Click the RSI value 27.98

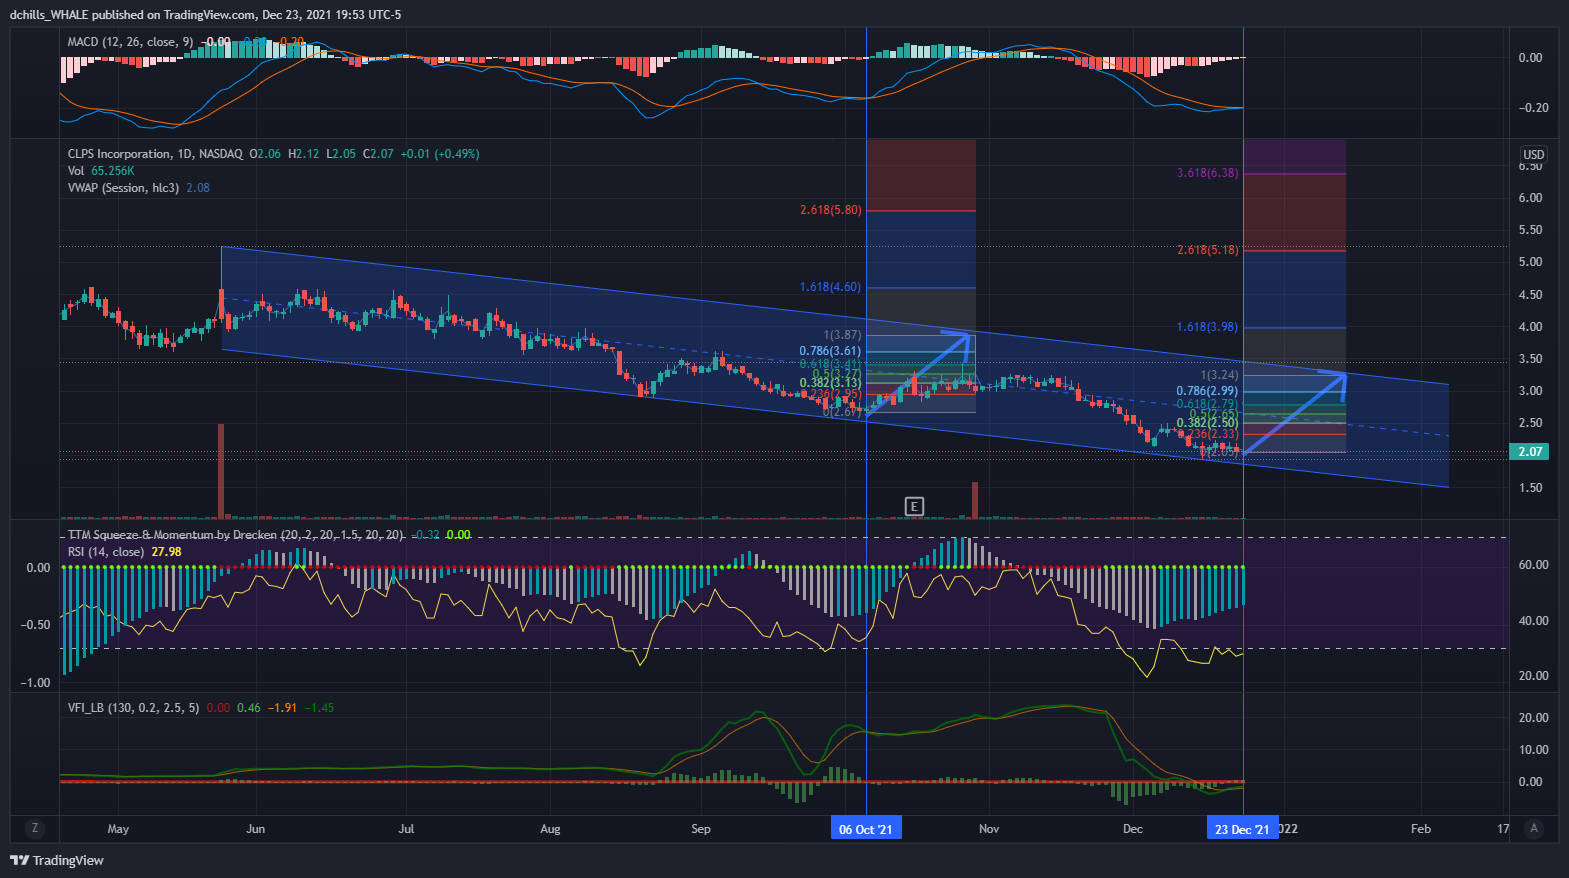166,552
